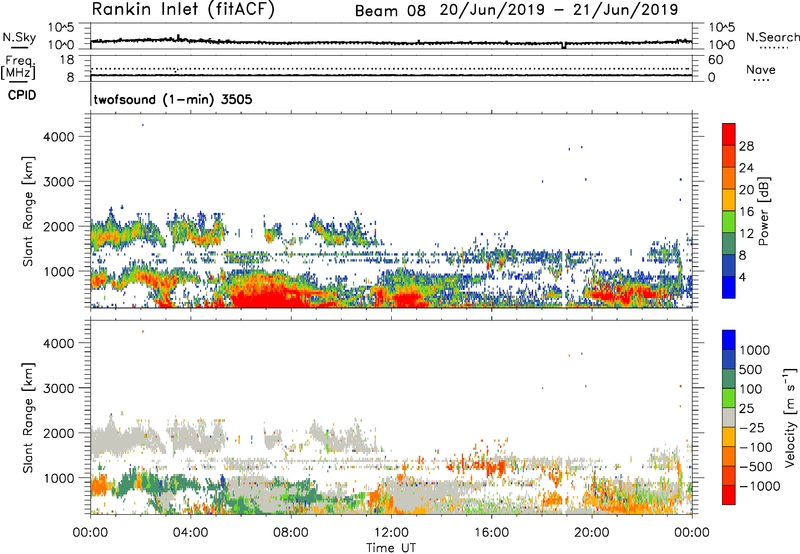
Task: Click the 'Time UT' axis title
Action: pyautogui.click(x=391, y=548)
